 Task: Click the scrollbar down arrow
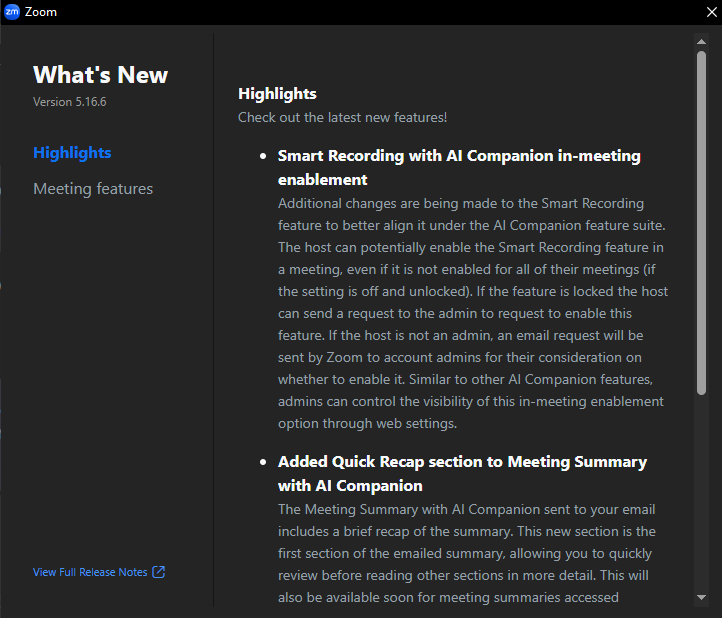click(x=701, y=597)
